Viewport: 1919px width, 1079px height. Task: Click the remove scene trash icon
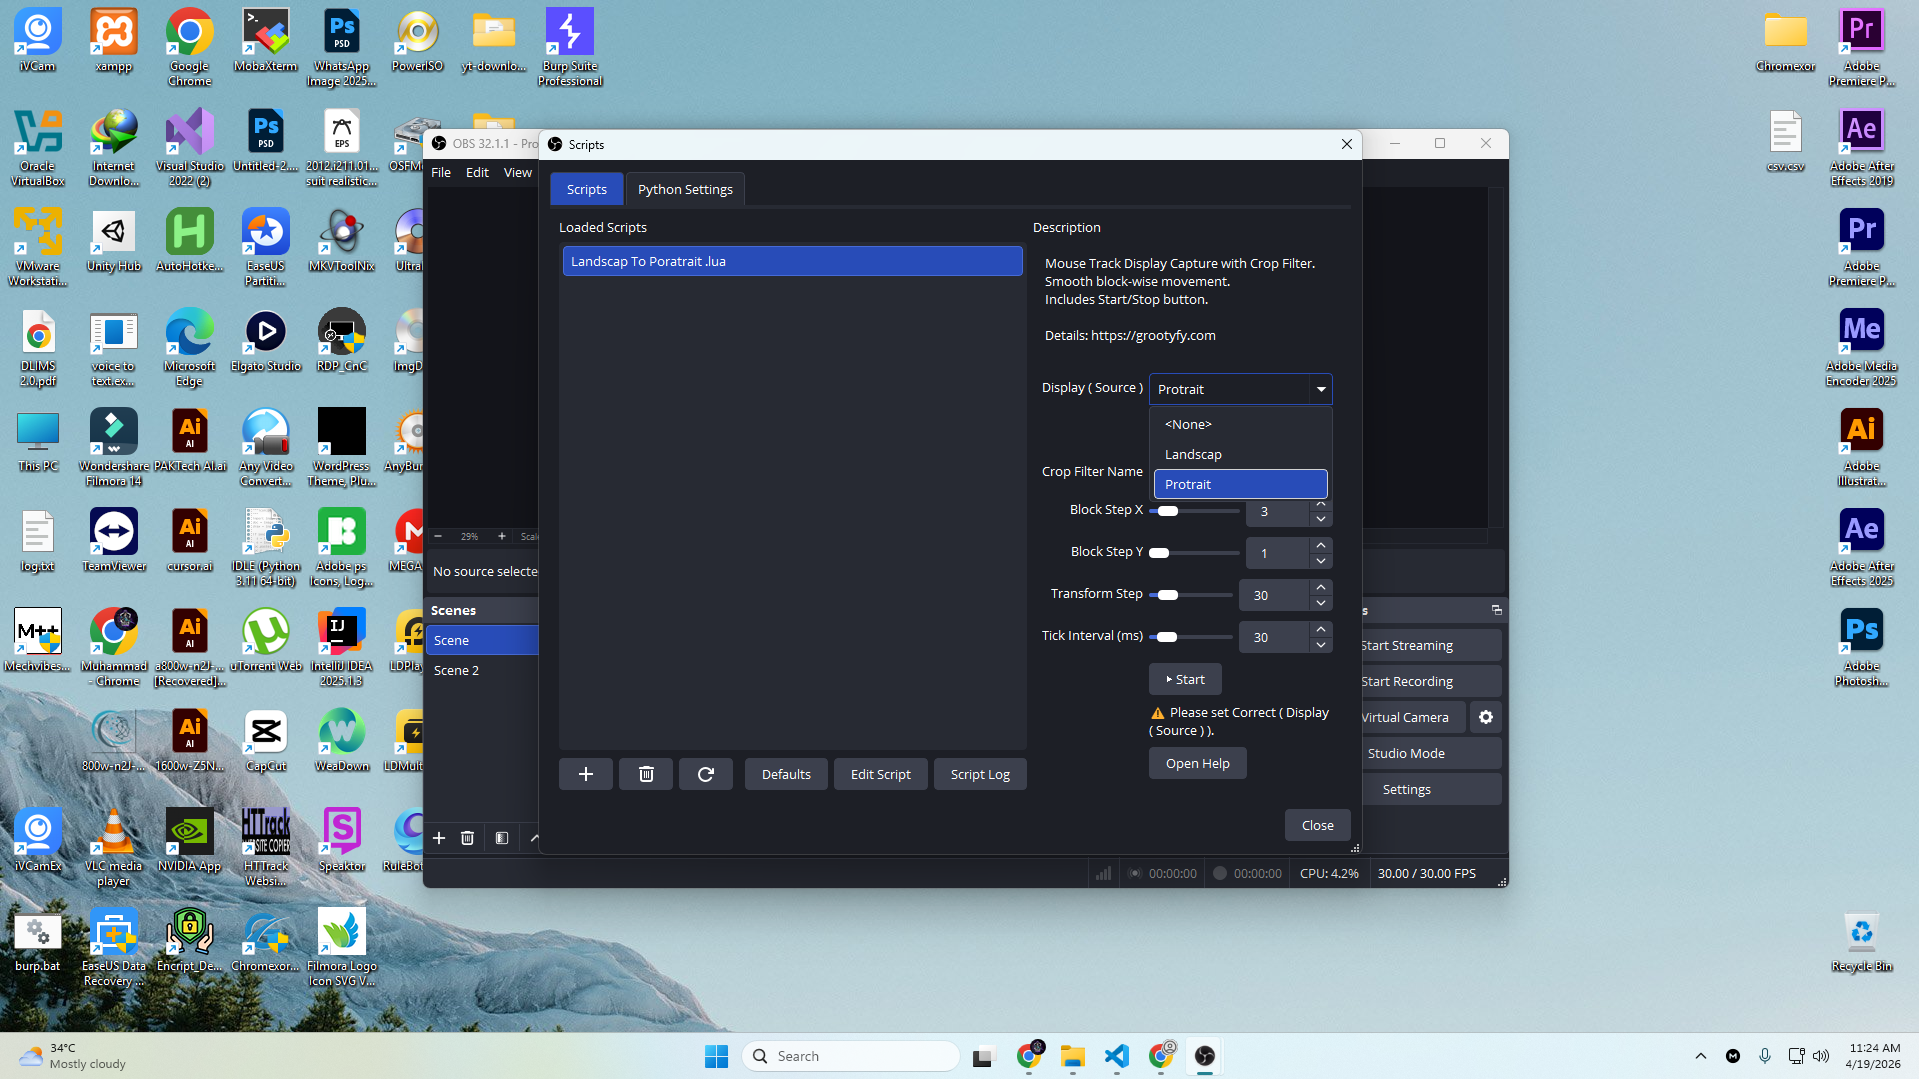click(467, 838)
